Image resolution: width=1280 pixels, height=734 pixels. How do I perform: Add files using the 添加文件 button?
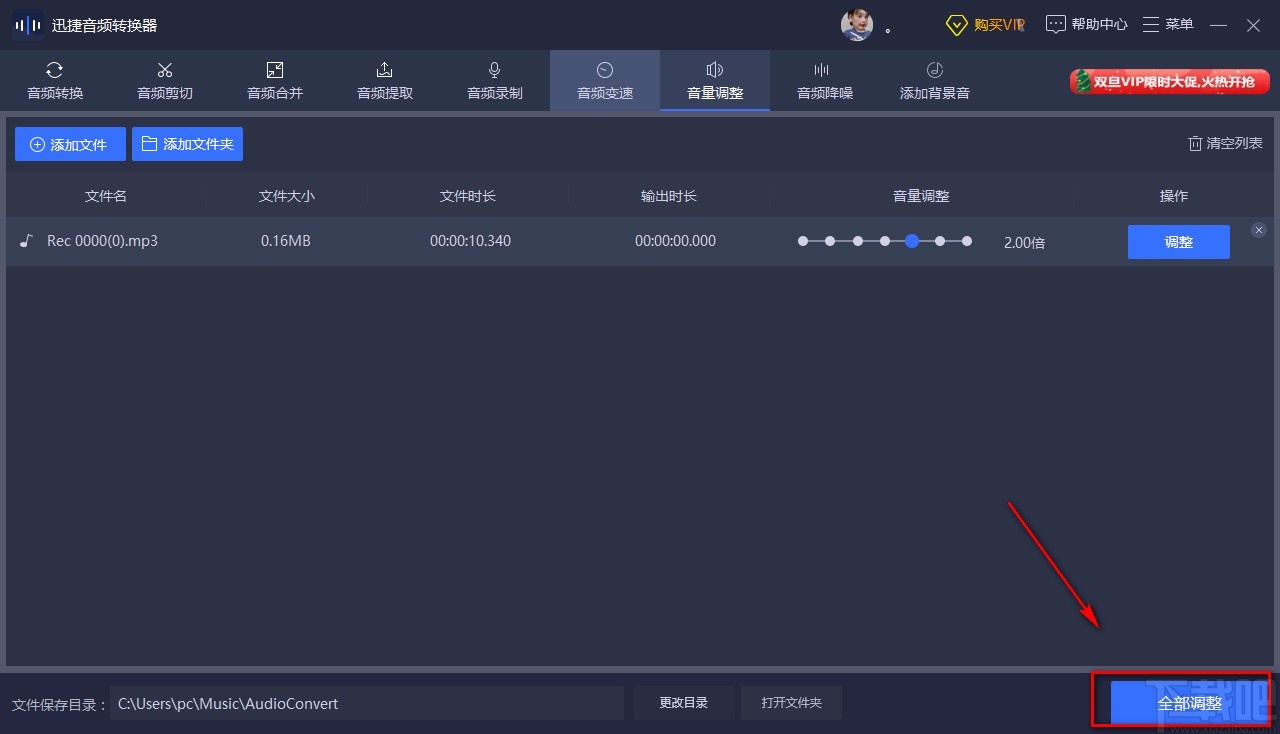click(69, 143)
